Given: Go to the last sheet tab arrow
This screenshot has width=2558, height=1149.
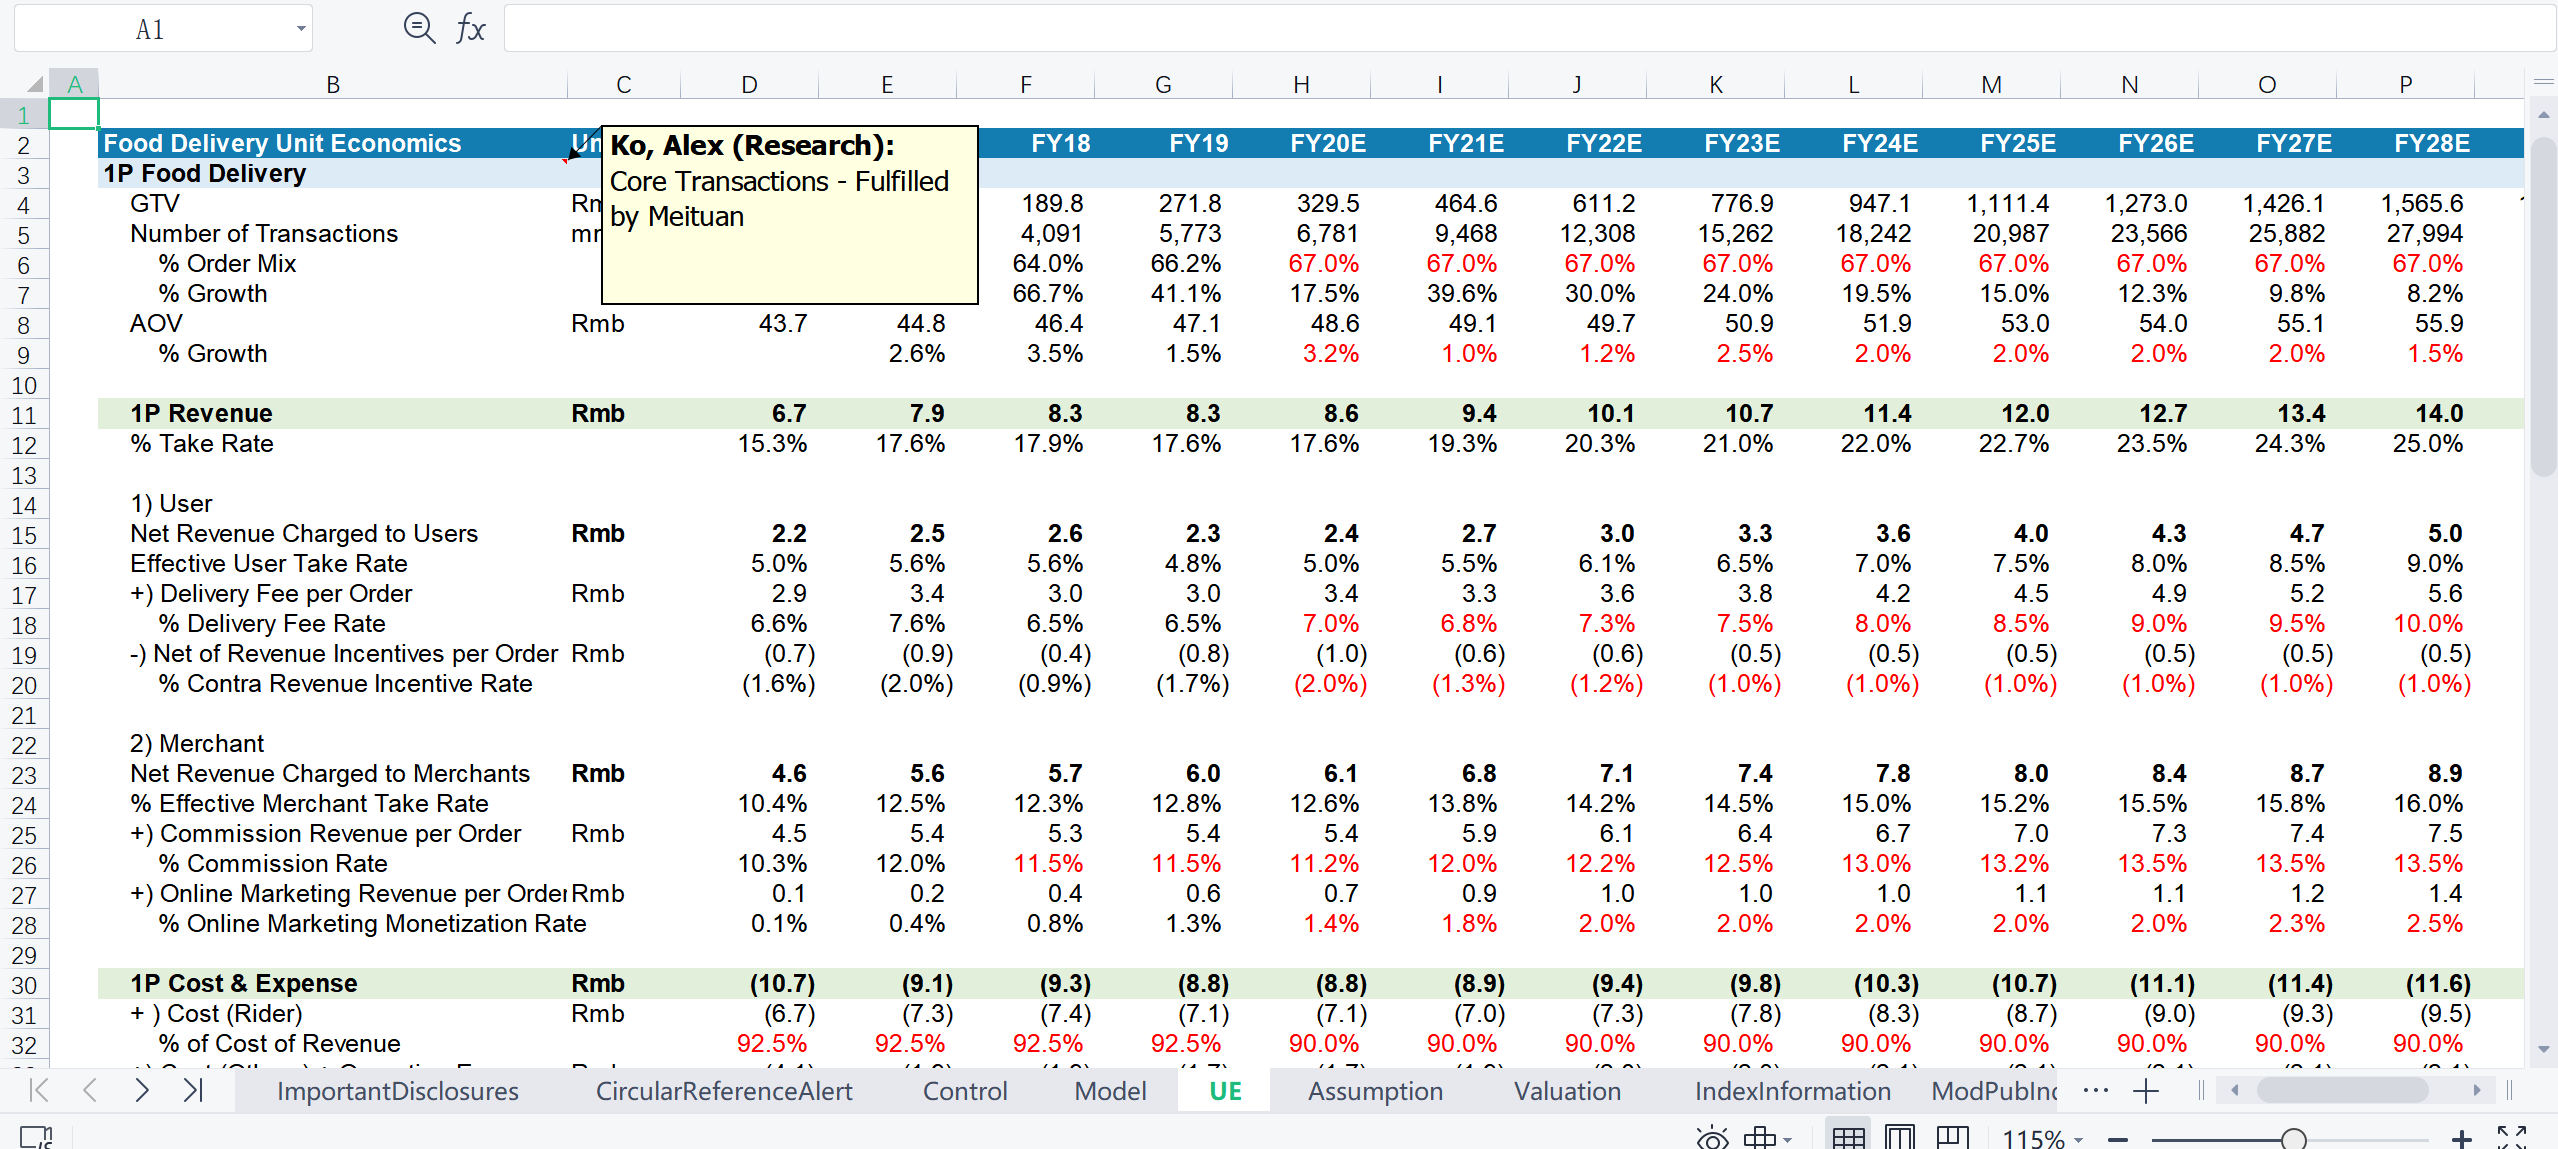Looking at the screenshot, I should pos(193,1090).
